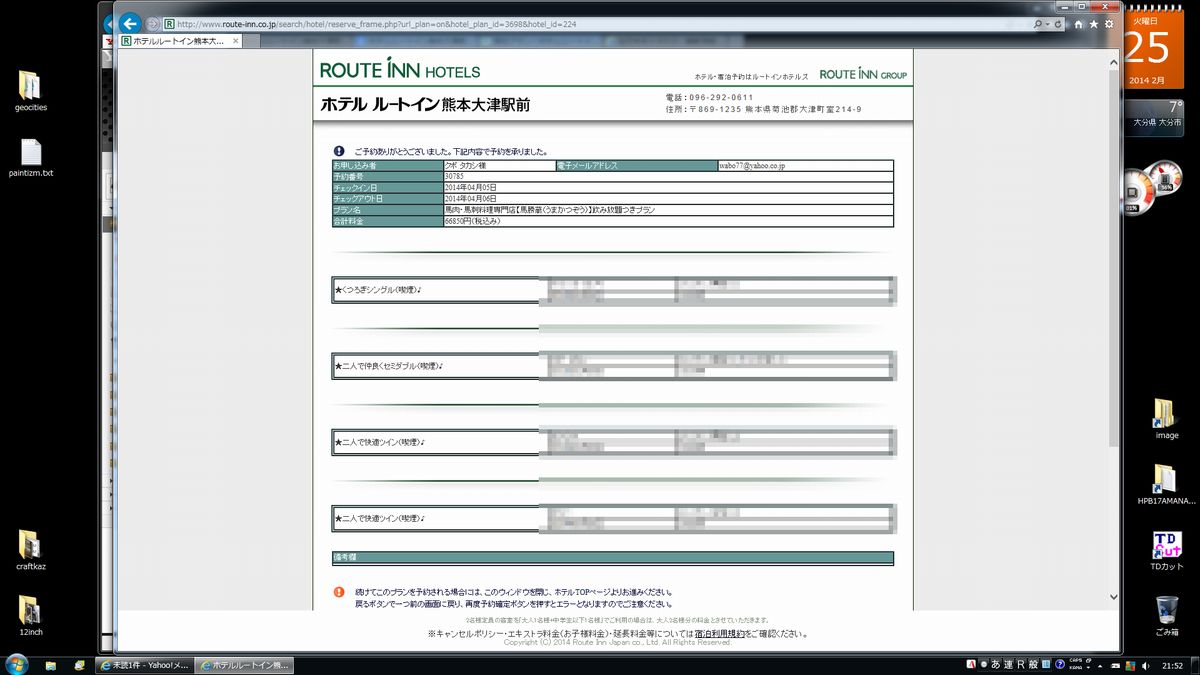Click the taskbar clock 21:52

[1172, 666]
